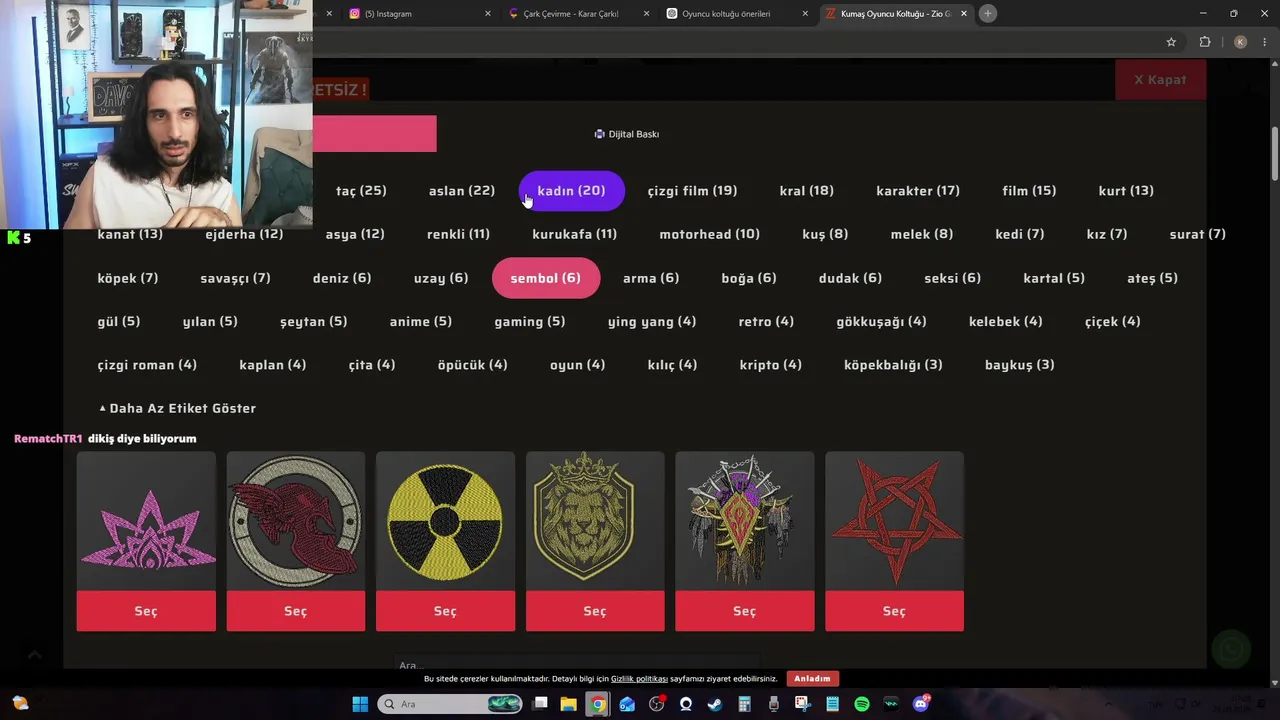This screenshot has width=1280, height=720.
Task: Open Notepad from the taskbar
Action: pyautogui.click(x=832, y=704)
